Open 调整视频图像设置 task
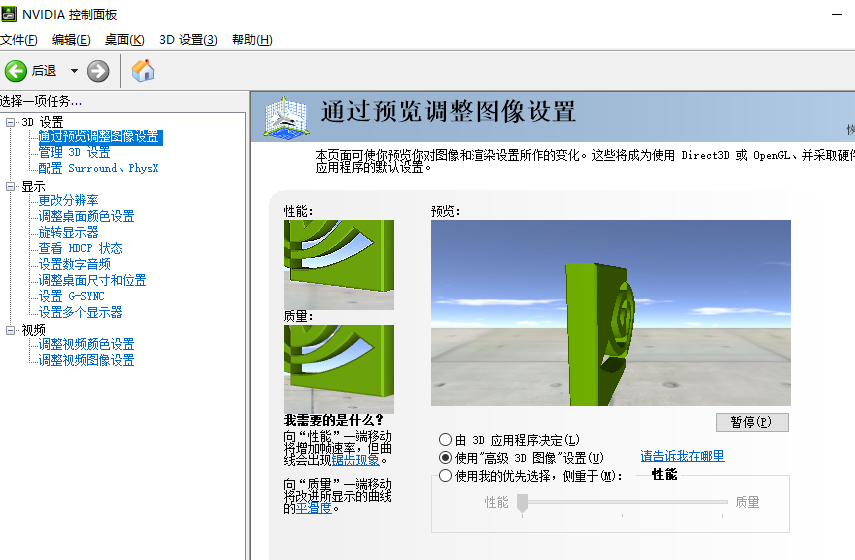 click(x=86, y=360)
